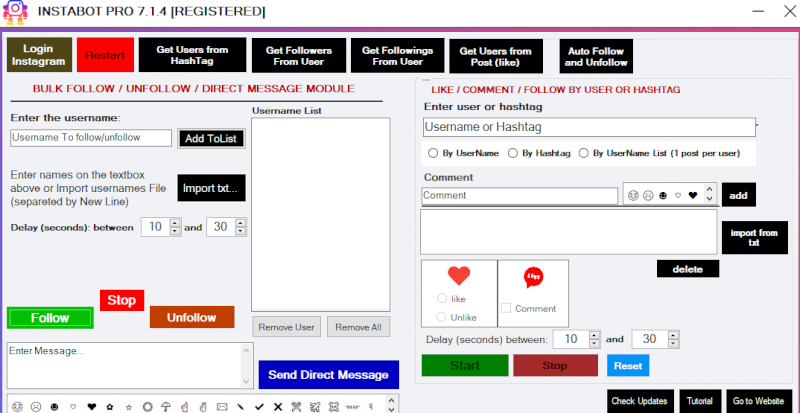Click the red comment bubble icon

pos(533,278)
